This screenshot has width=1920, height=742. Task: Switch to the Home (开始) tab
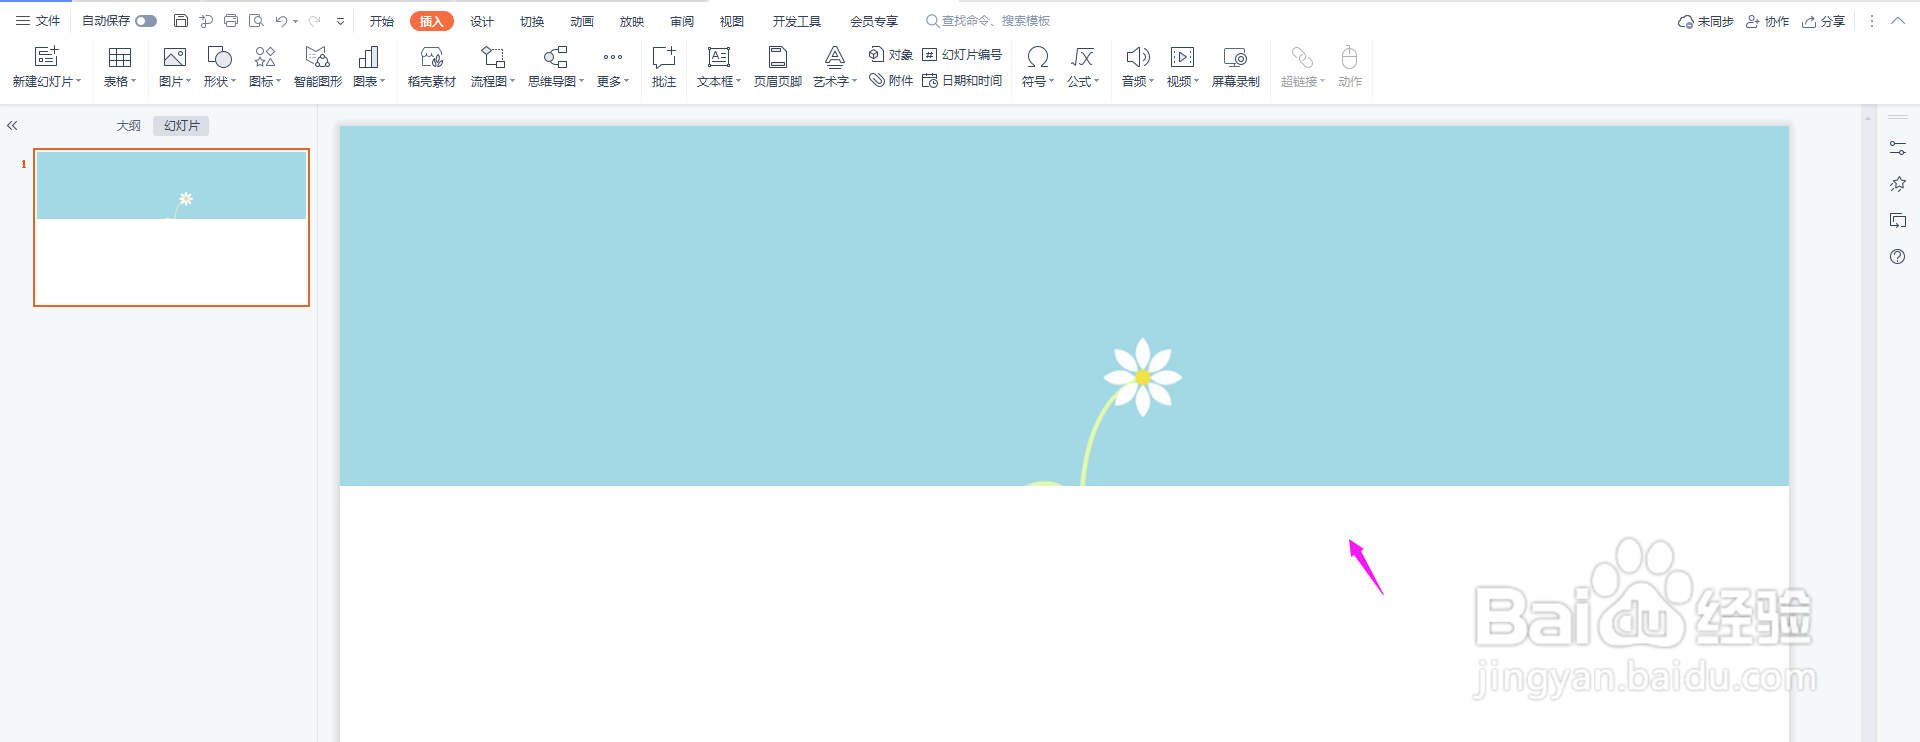pos(382,21)
